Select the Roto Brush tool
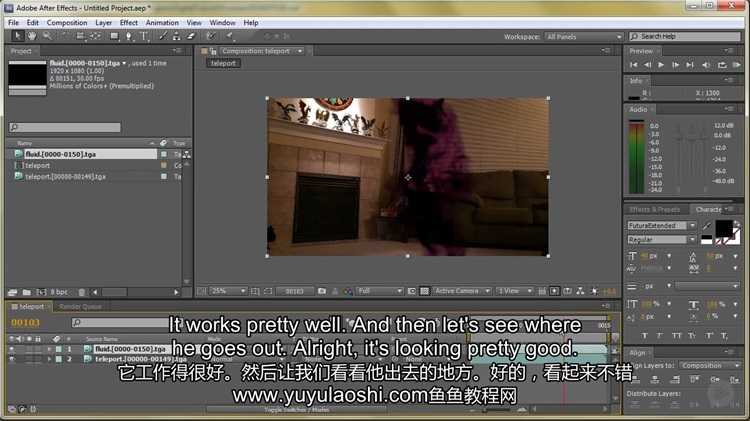This screenshot has height=421, width=750. 211,36
